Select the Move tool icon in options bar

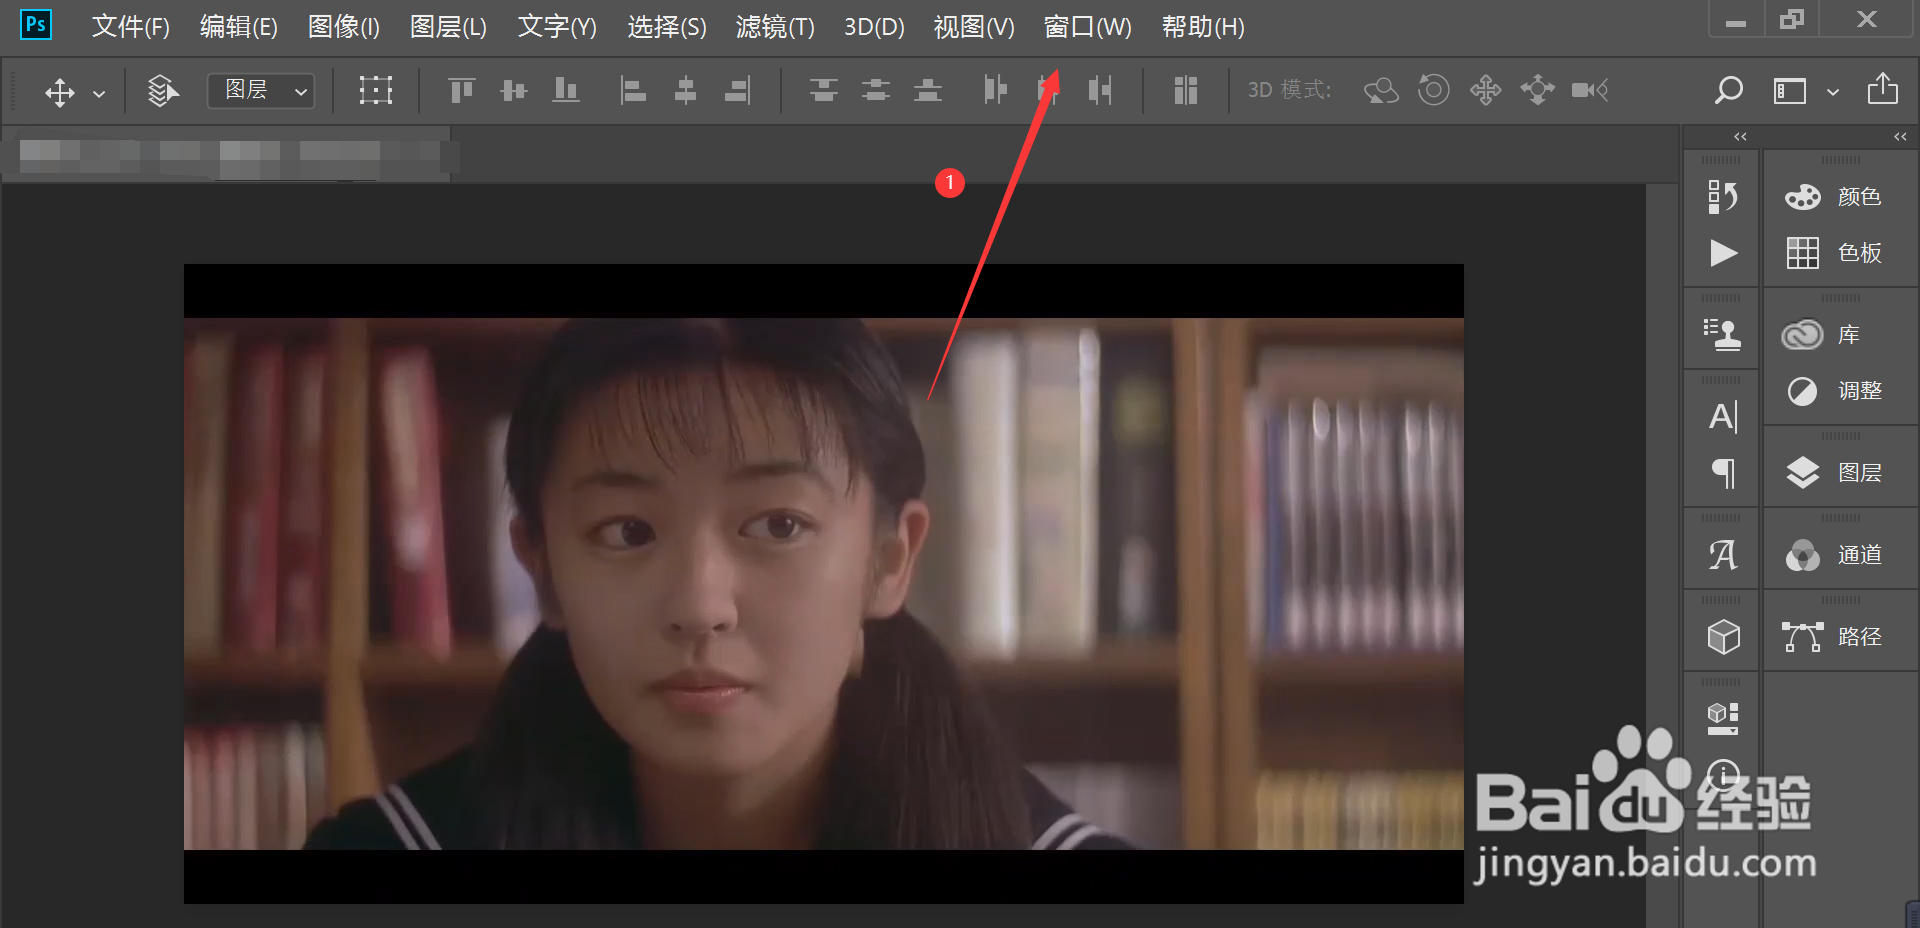pos(60,92)
